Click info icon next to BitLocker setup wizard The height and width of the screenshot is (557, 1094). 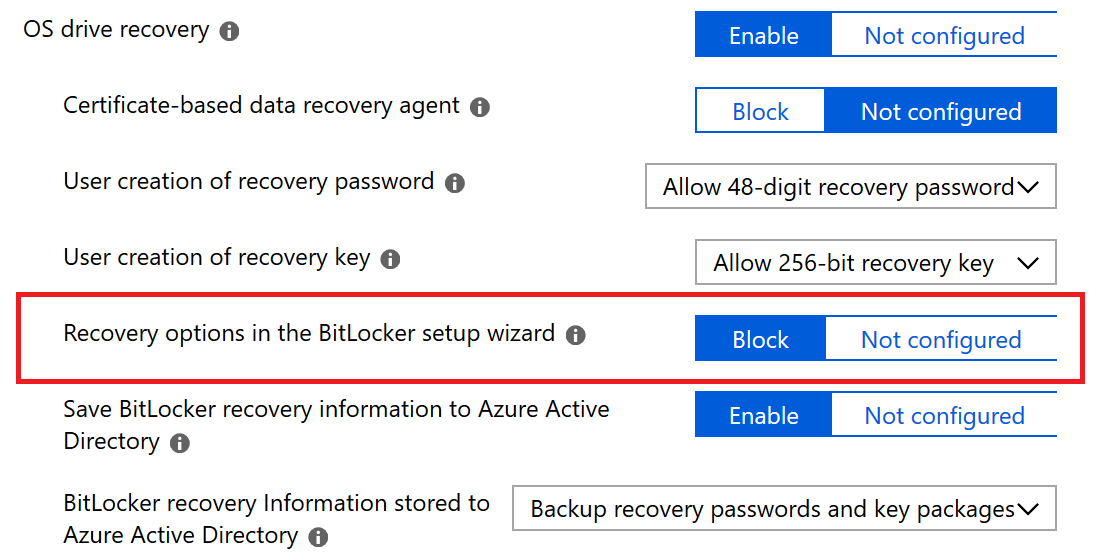point(575,336)
